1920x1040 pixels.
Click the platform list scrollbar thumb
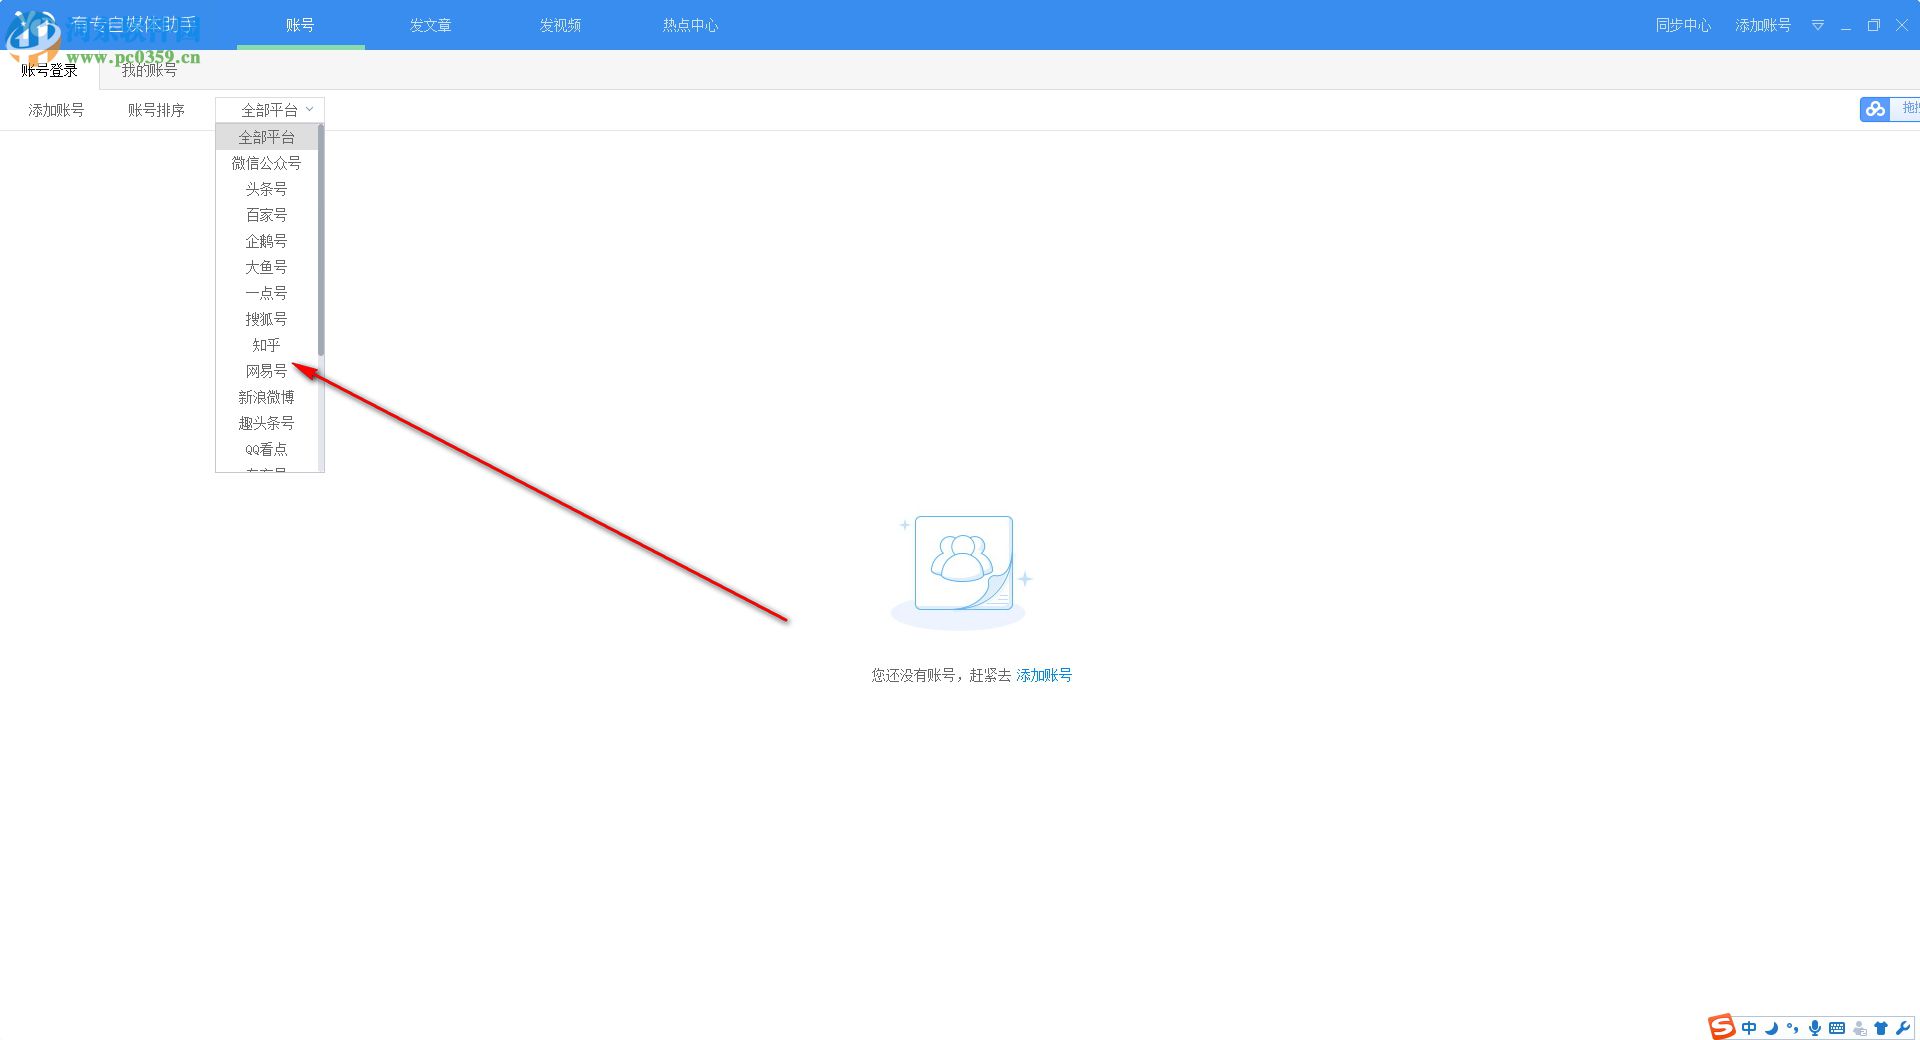point(321,240)
